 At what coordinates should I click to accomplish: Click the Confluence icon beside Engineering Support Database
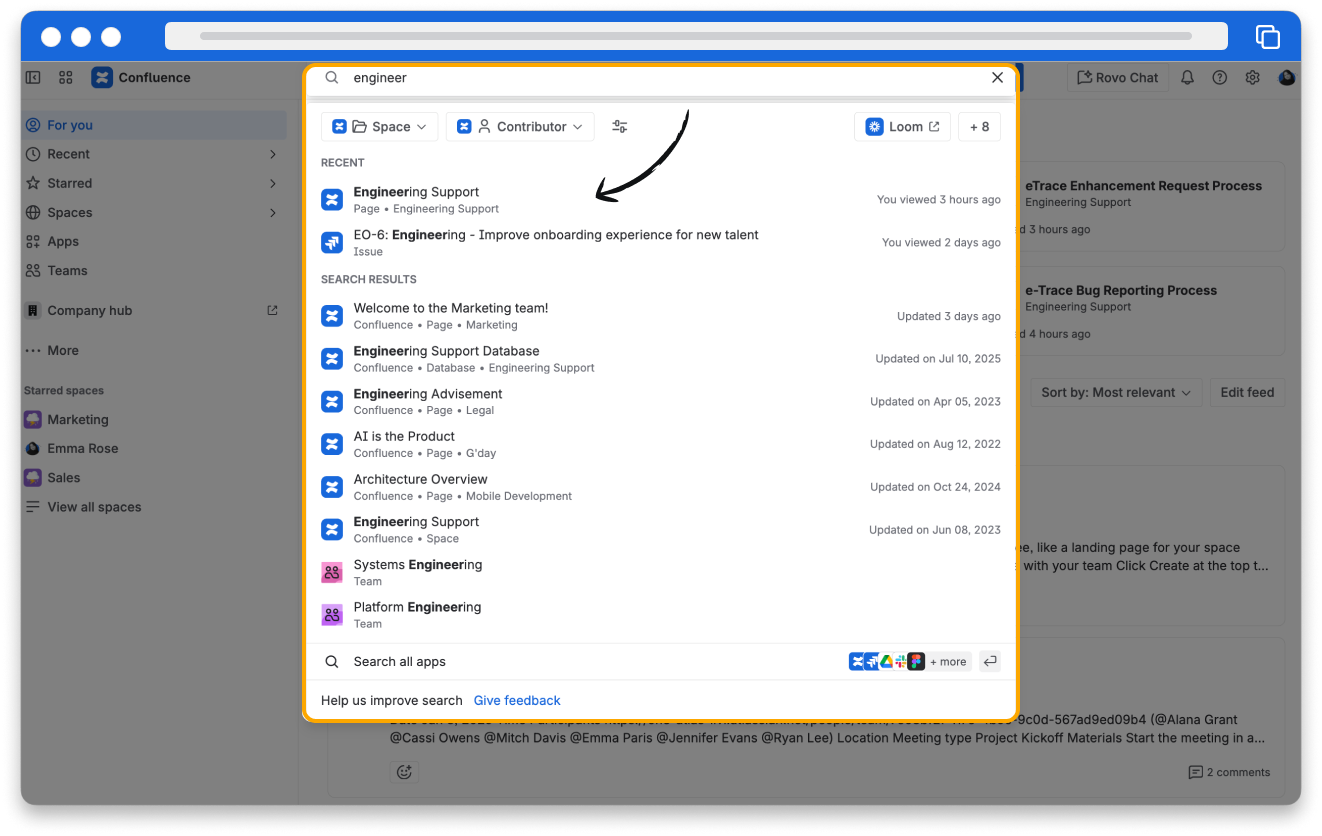[x=332, y=359]
